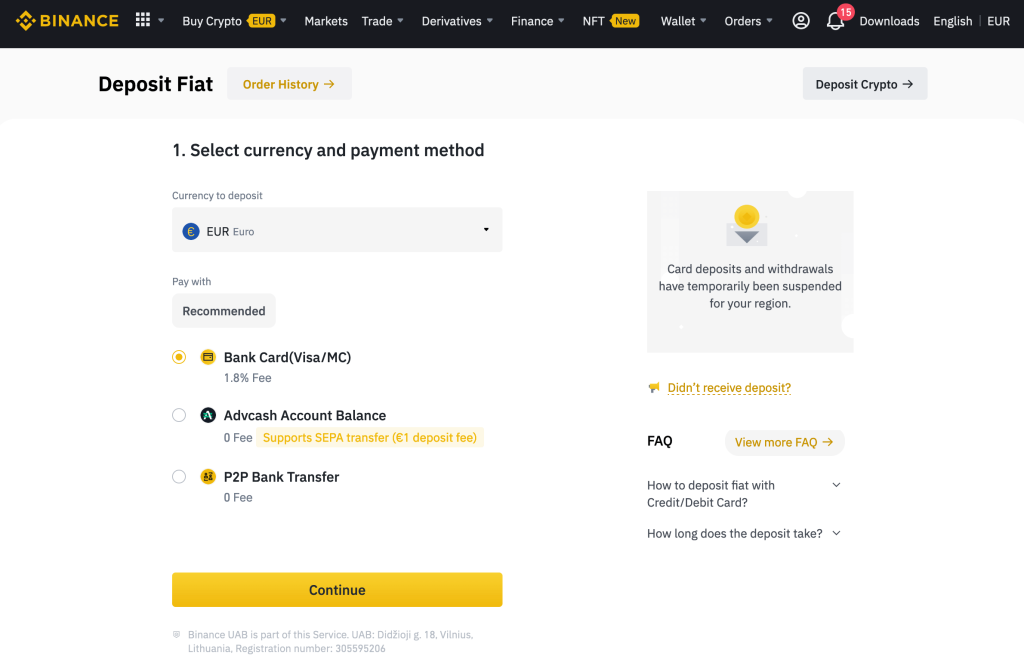Open the EUR currency dropdown

coord(337,230)
